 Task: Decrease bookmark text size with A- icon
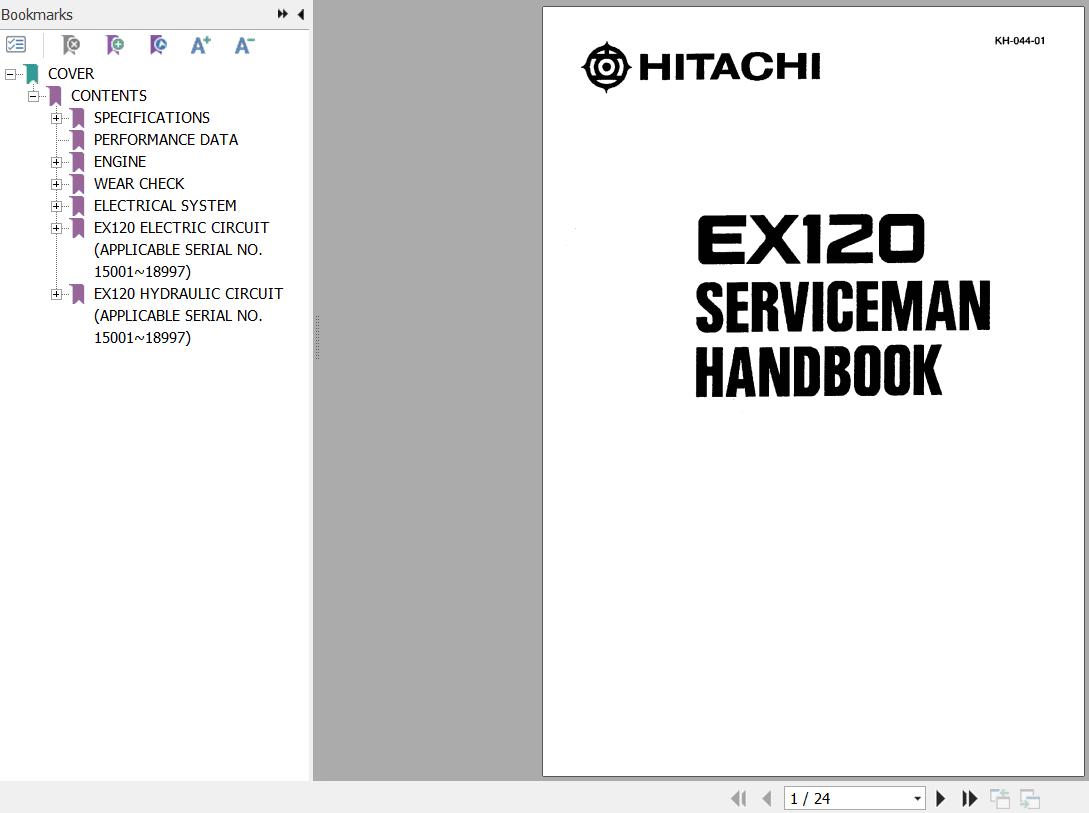(x=244, y=45)
